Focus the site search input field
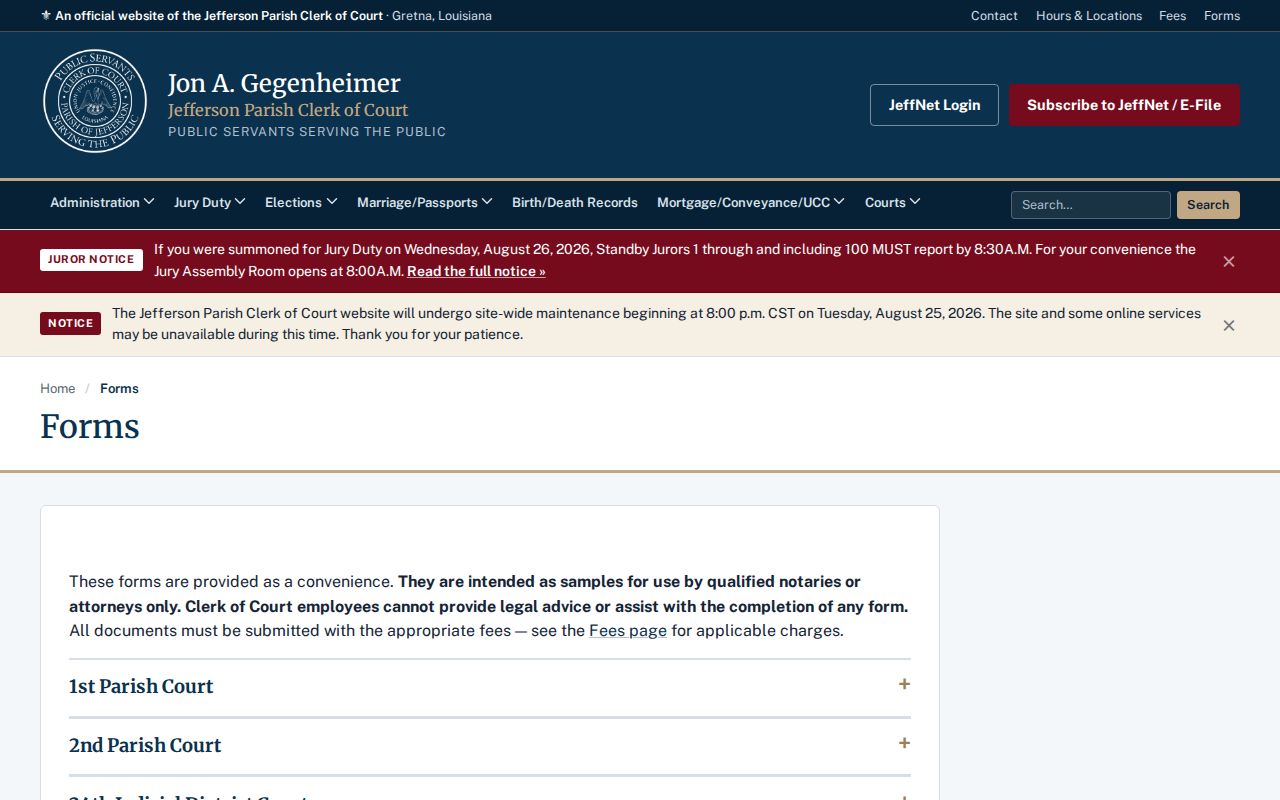 click(1091, 205)
